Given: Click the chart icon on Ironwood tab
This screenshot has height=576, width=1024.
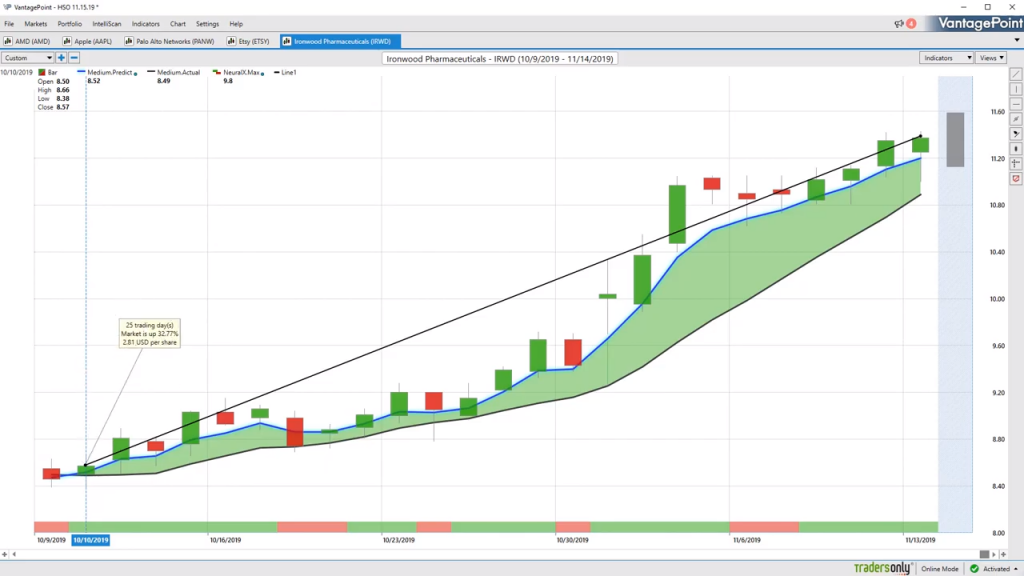Looking at the screenshot, I should coord(286,40).
